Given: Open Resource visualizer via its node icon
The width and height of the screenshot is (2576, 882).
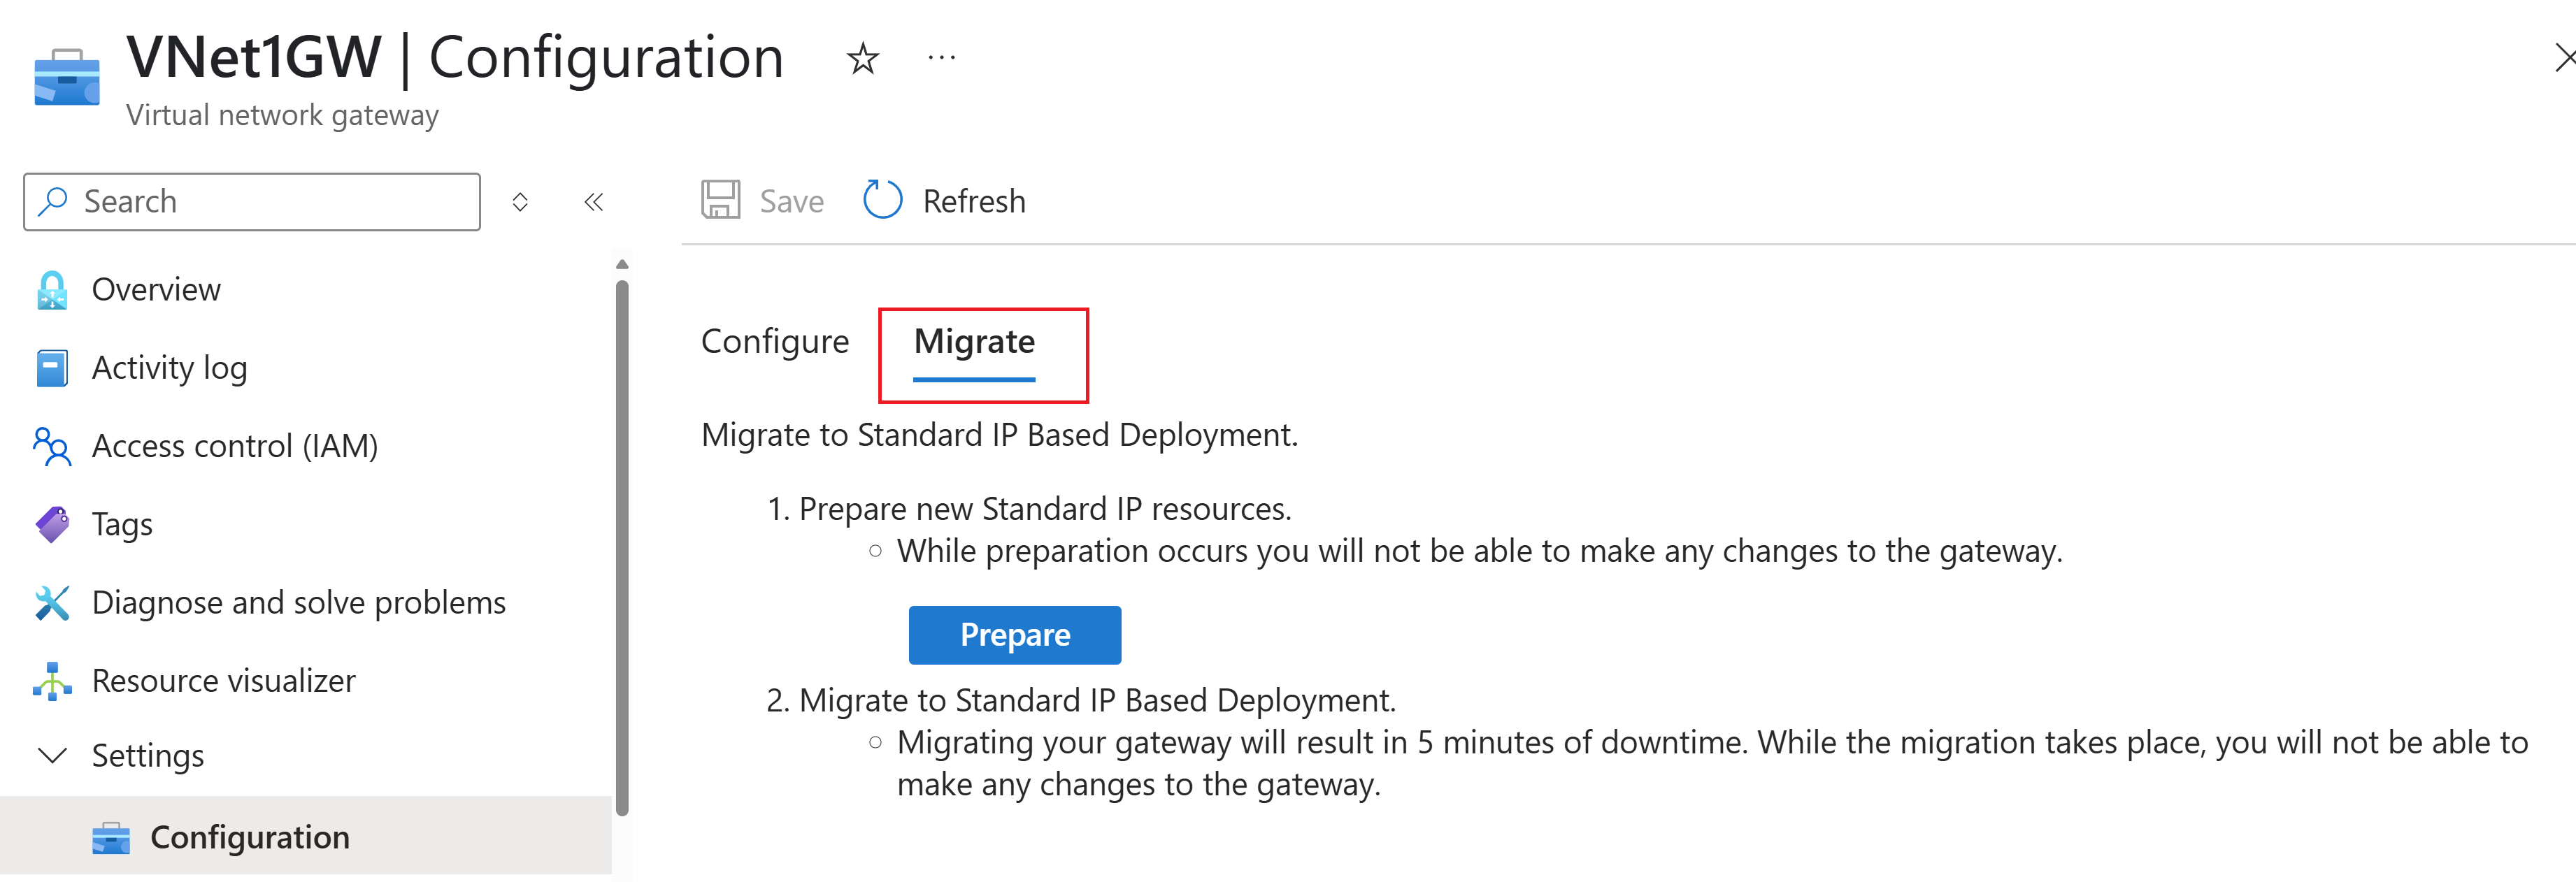Looking at the screenshot, I should click(51, 681).
